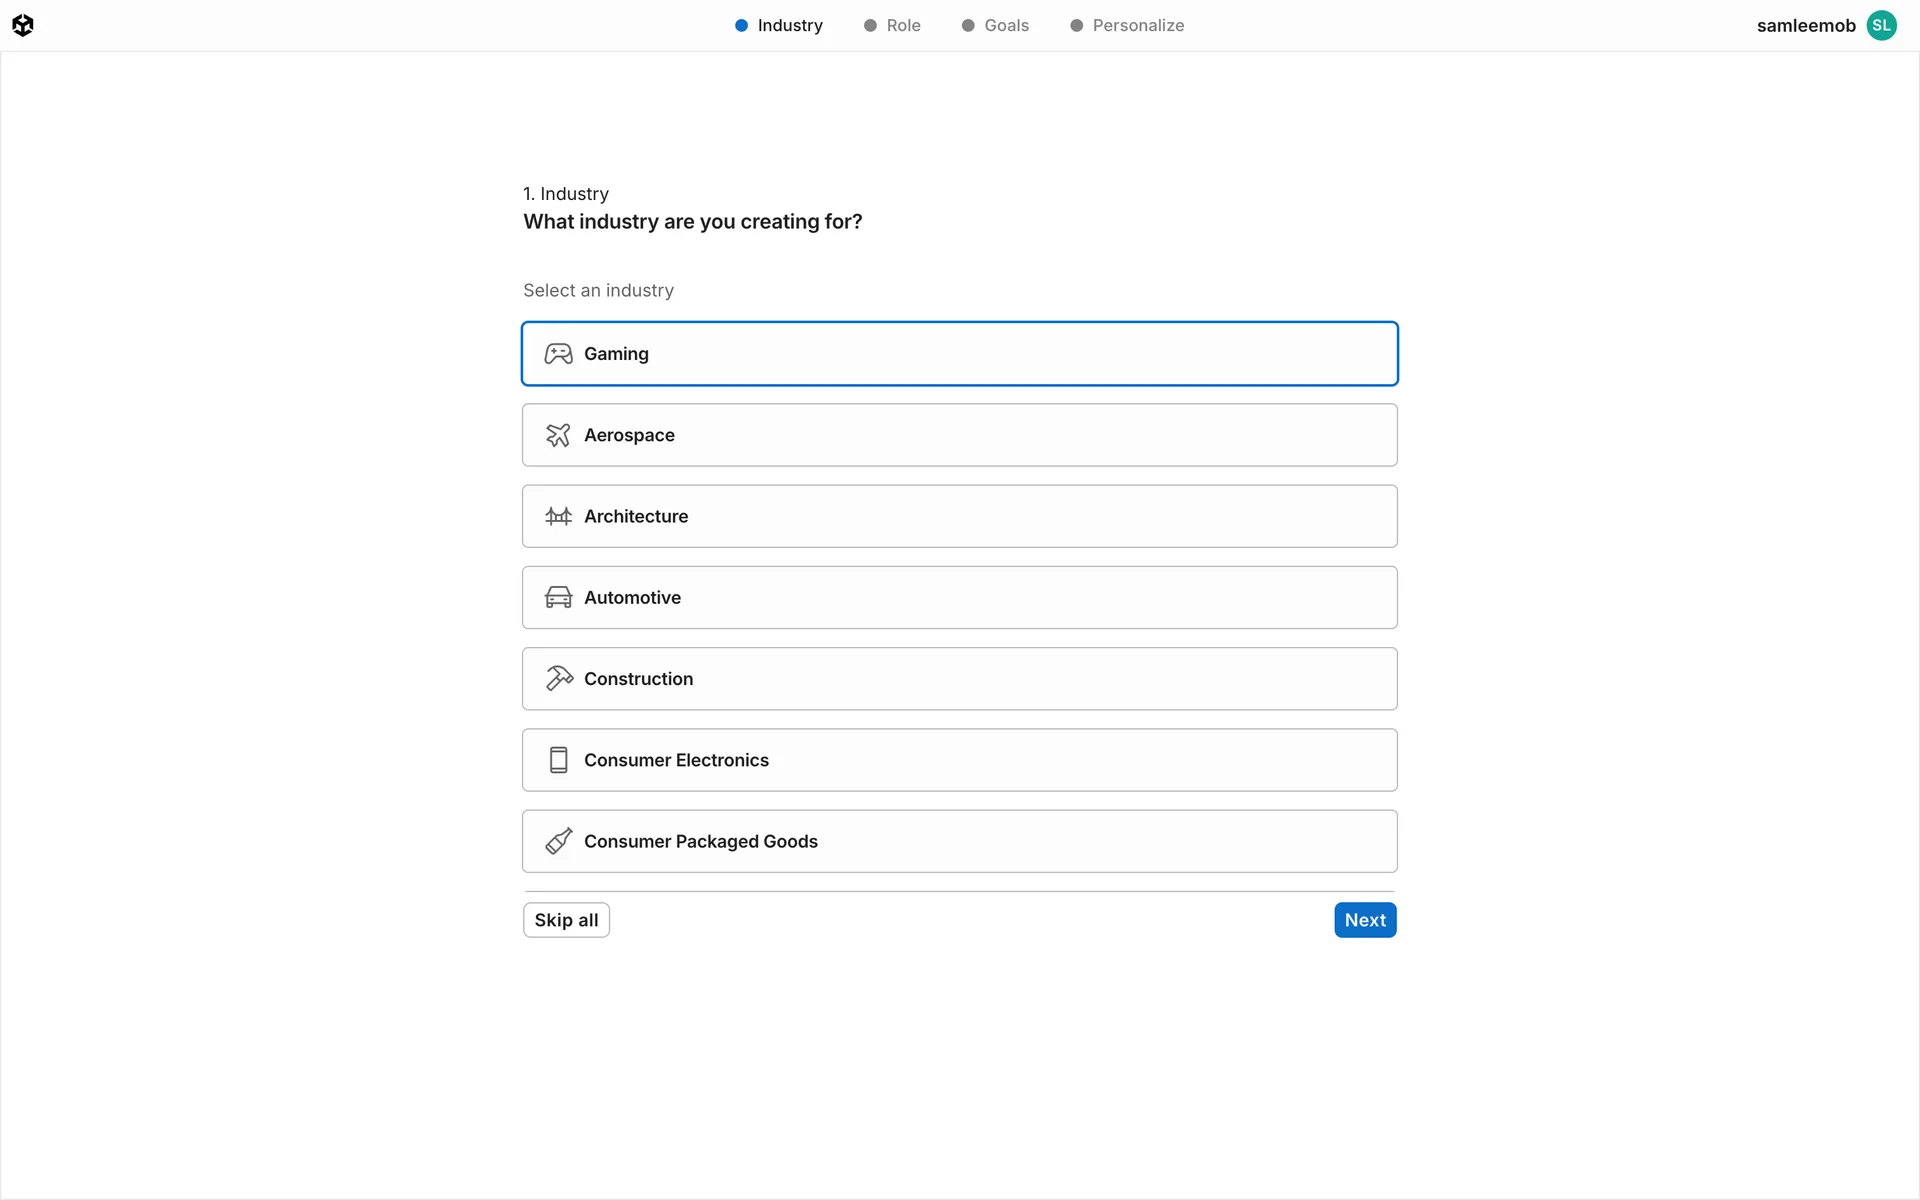Click the Skip all button
The height and width of the screenshot is (1200, 1920).
point(566,920)
